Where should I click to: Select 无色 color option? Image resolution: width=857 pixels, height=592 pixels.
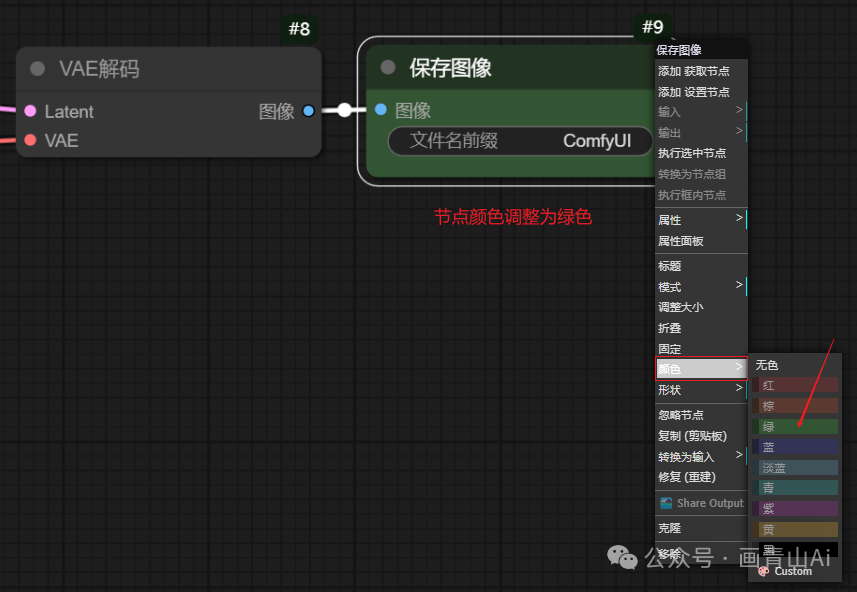[x=795, y=365]
